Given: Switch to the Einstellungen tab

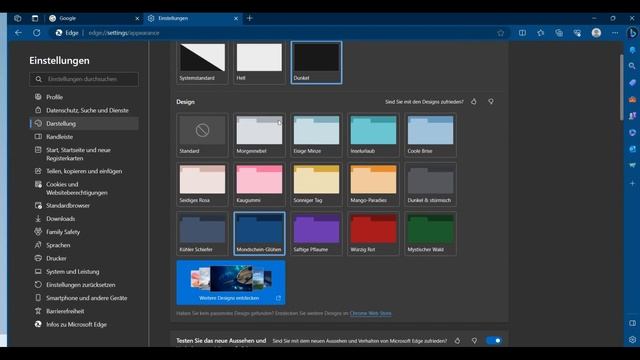Looking at the screenshot, I should [x=193, y=18].
